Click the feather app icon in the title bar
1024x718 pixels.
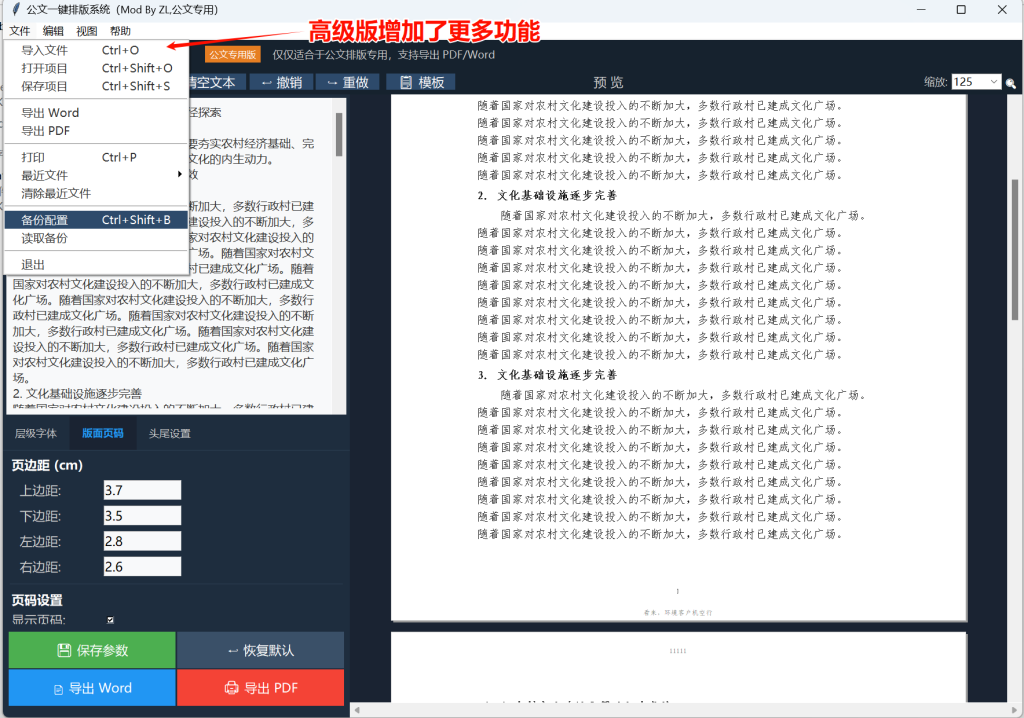pyautogui.click(x=16, y=10)
